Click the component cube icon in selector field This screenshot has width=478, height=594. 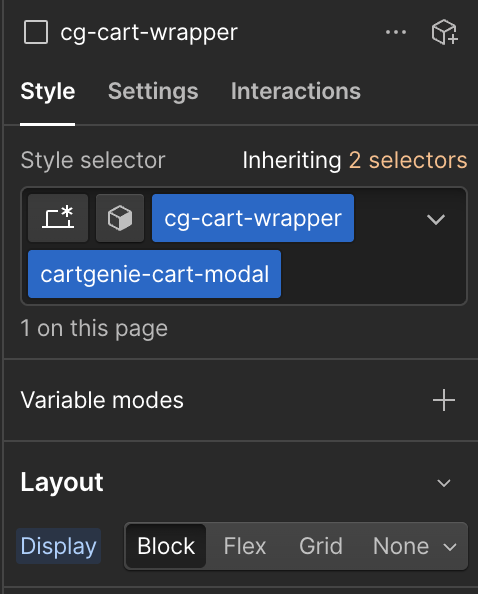pos(120,218)
